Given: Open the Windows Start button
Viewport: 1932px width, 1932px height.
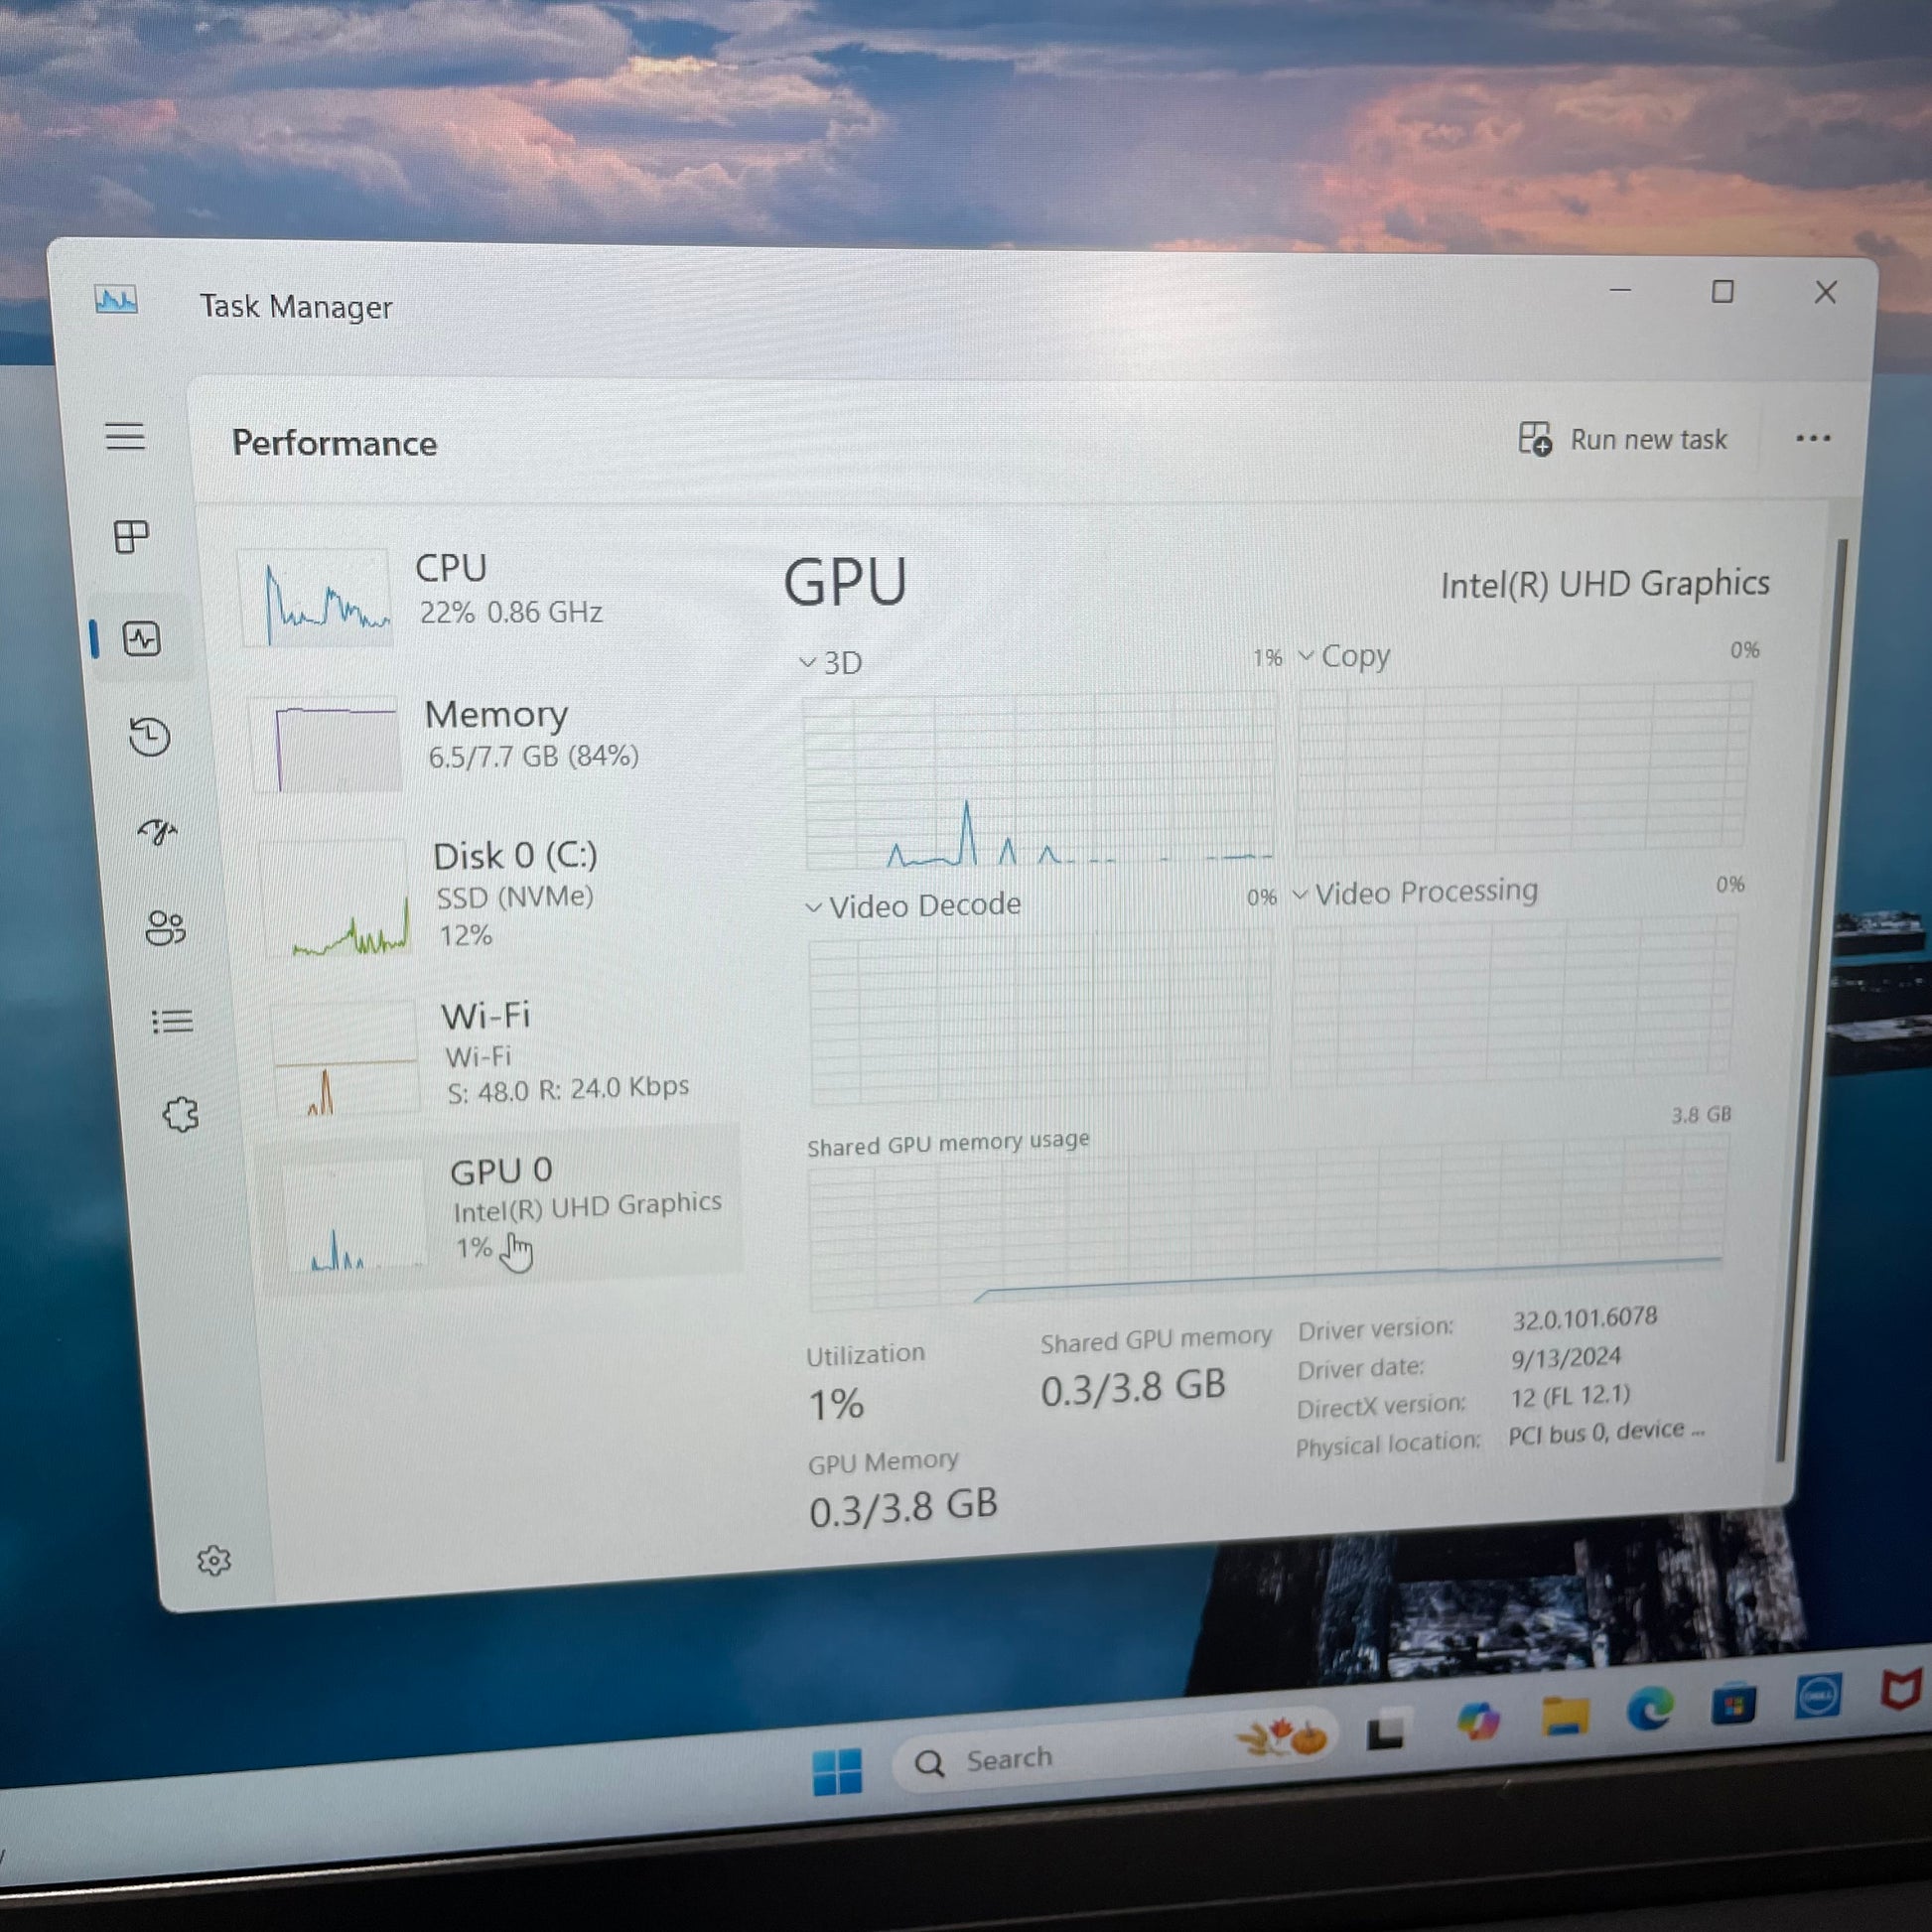Looking at the screenshot, I should (x=837, y=1772).
